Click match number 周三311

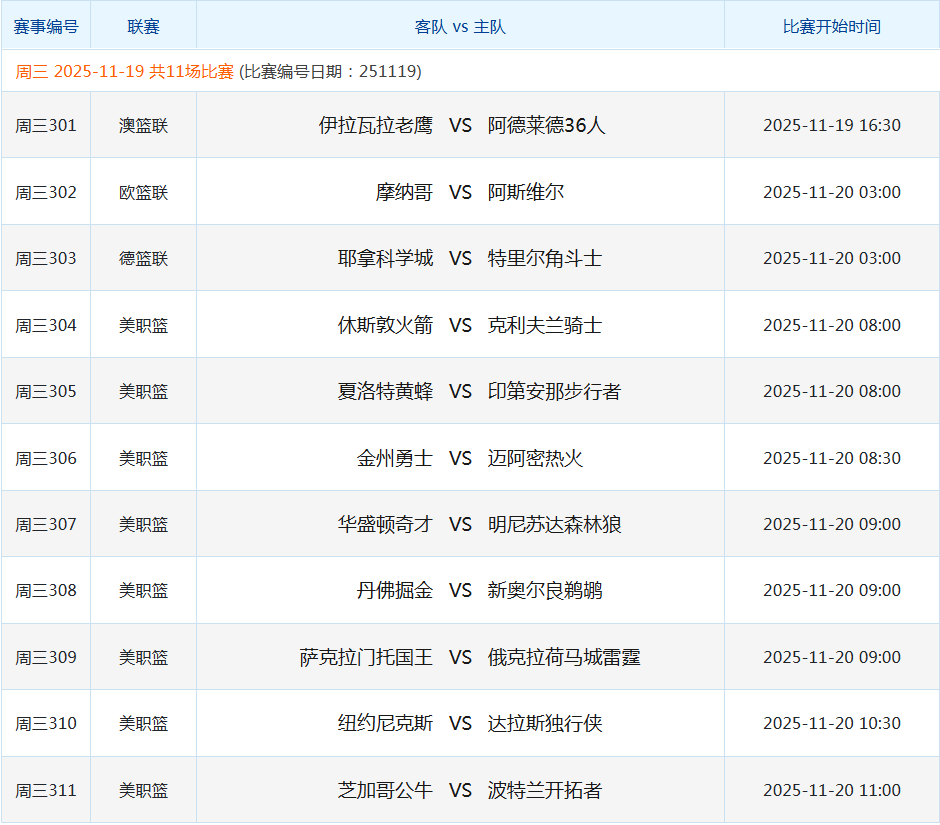pos(45,790)
